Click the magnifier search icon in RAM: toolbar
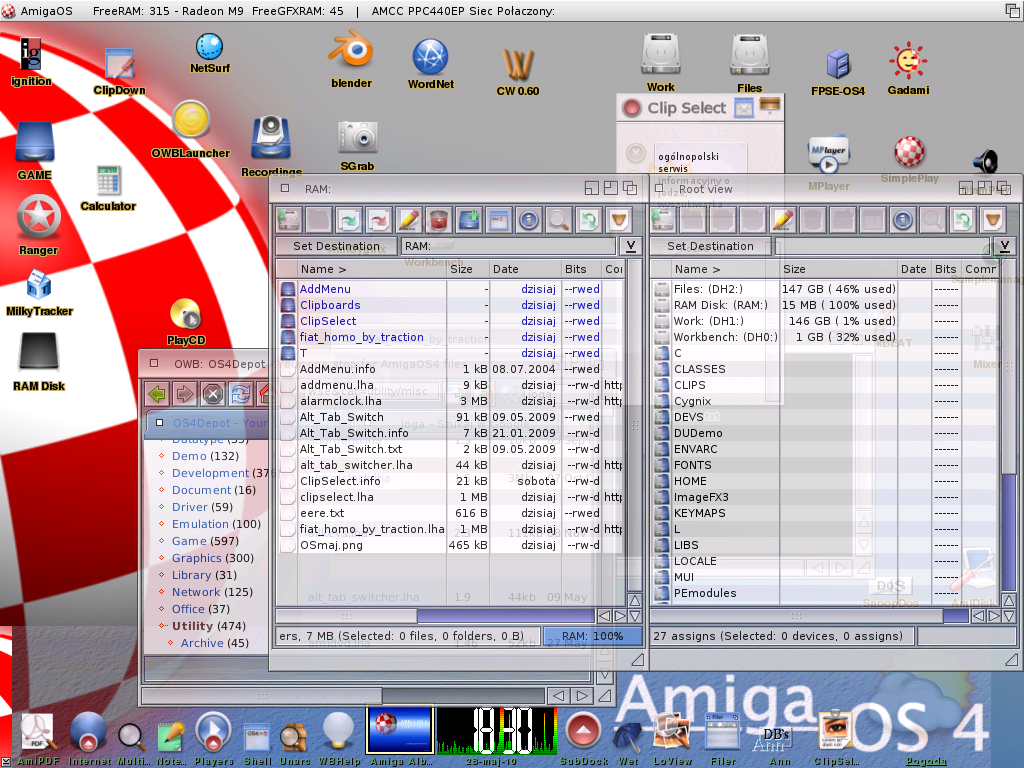The image size is (1024, 768). point(558,220)
